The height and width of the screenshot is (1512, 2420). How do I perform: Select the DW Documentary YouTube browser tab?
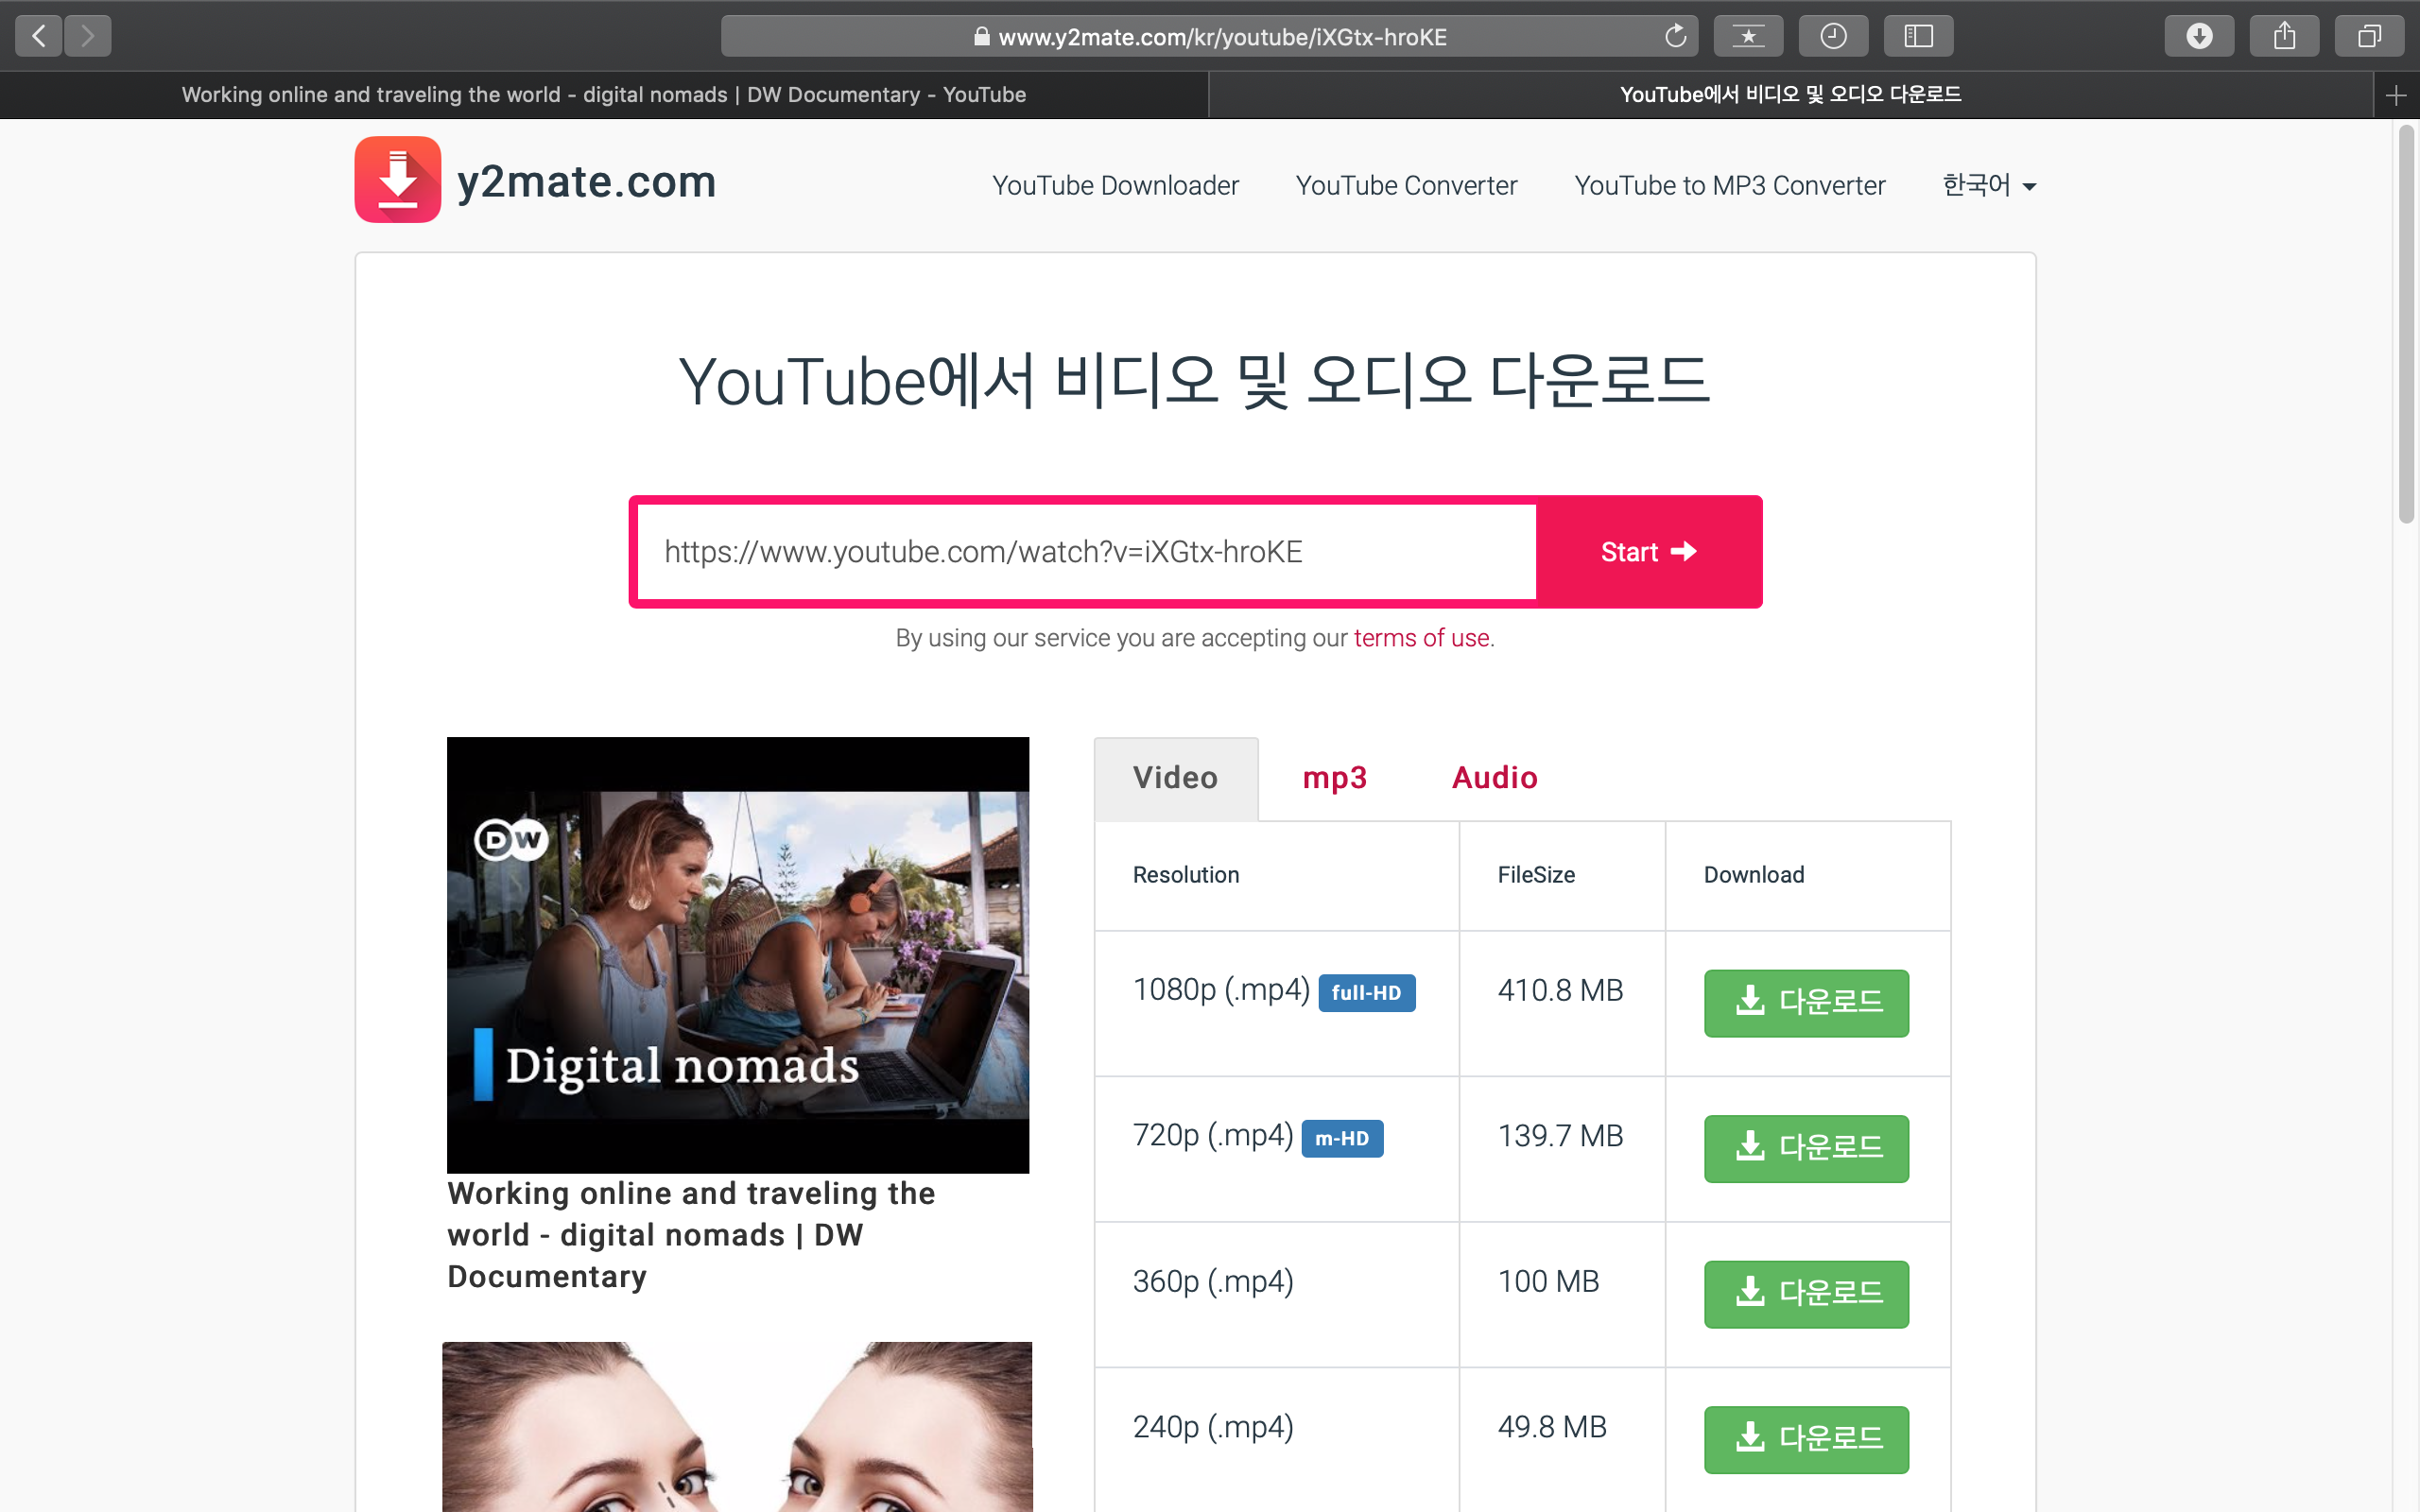(x=603, y=95)
